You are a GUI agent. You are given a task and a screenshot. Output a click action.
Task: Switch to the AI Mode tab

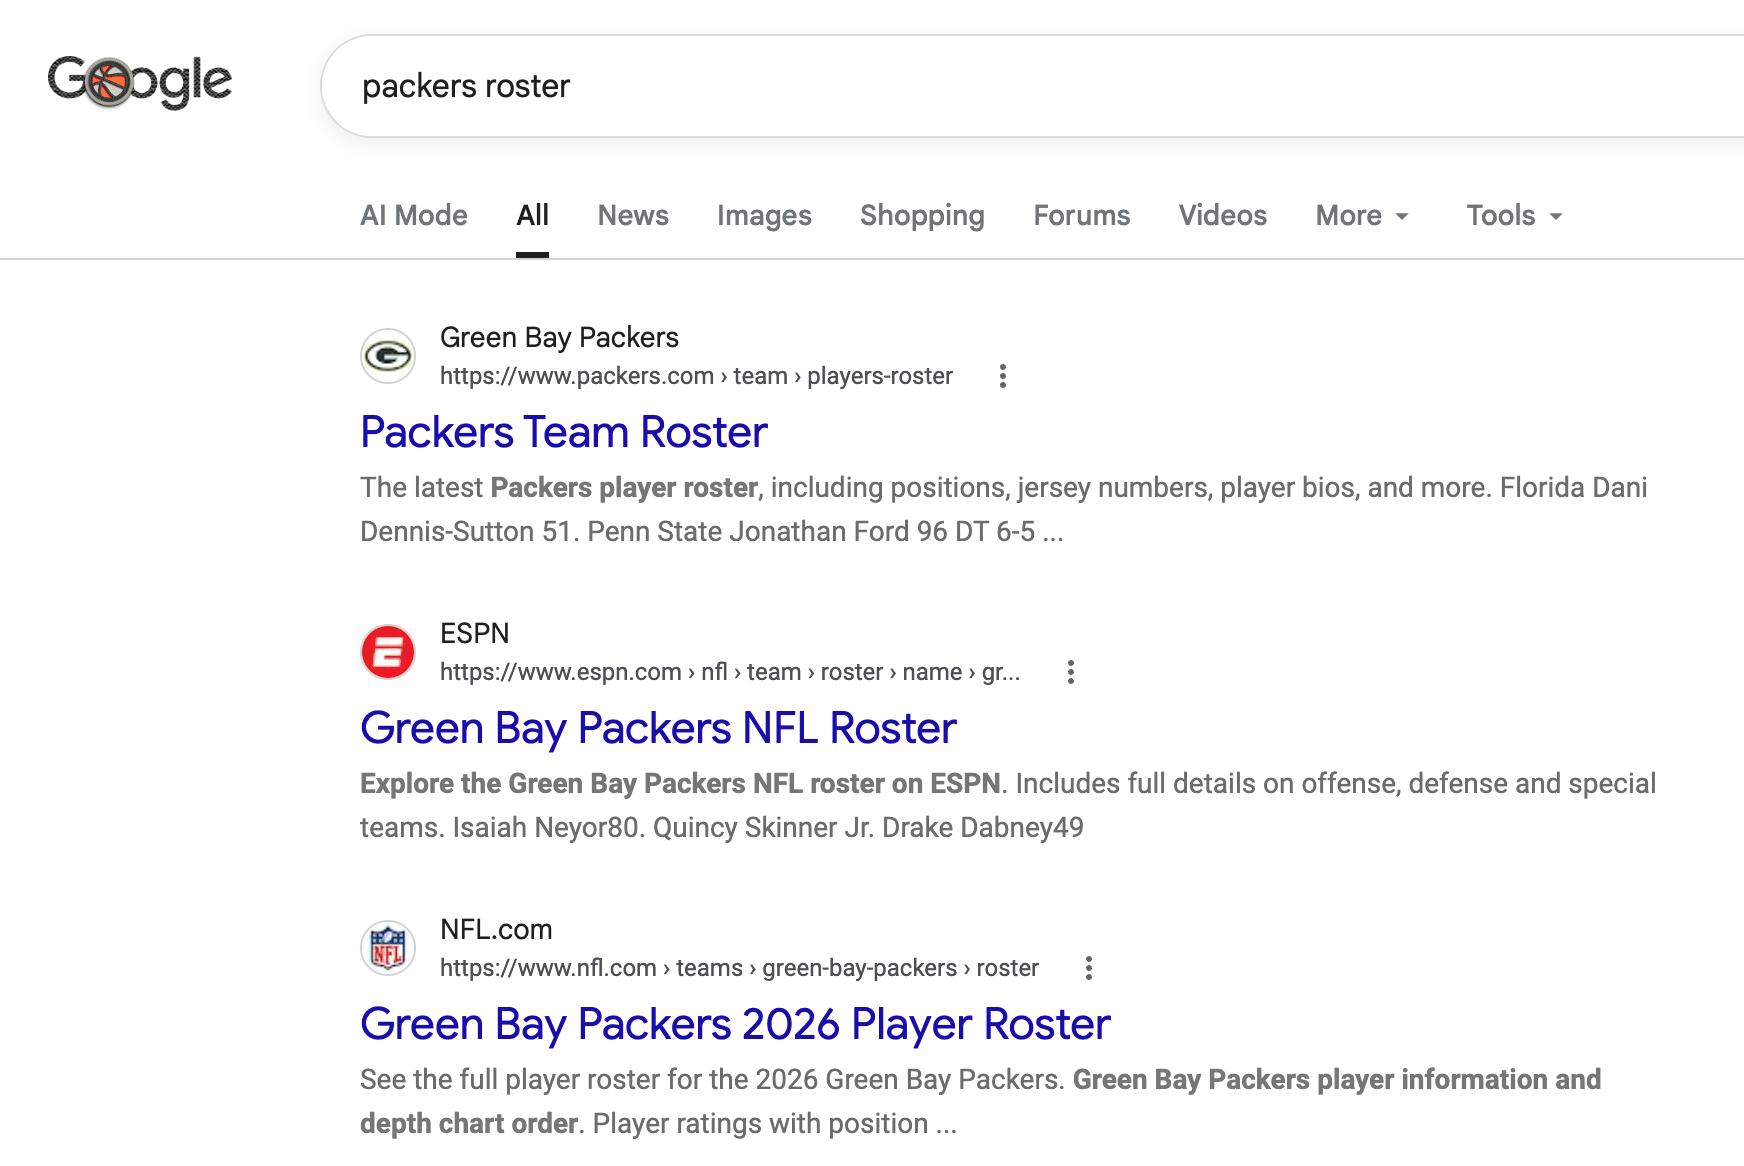click(x=414, y=215)
